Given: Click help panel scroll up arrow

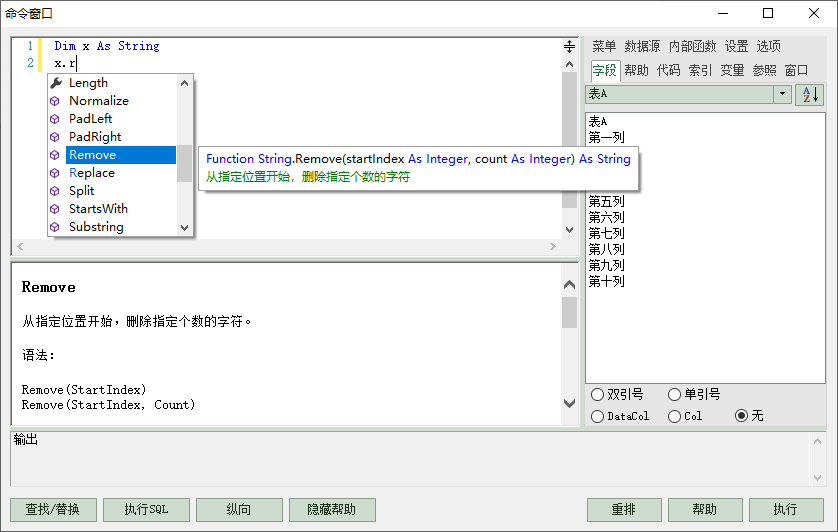Looking at the screenshot, I should 569,284.
